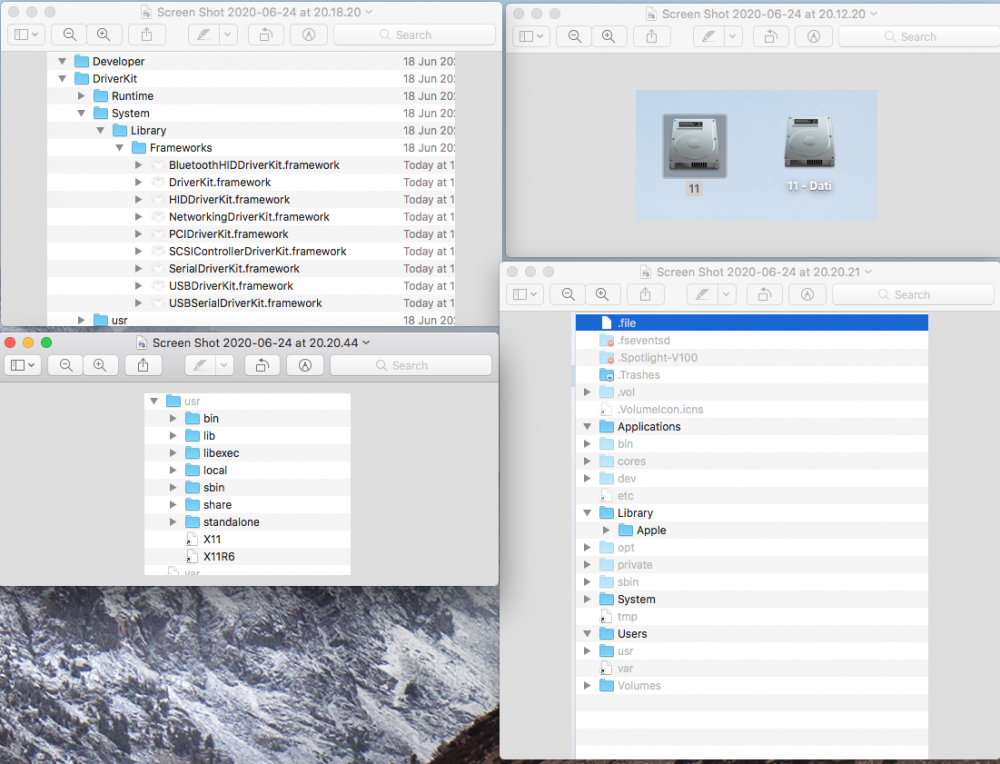
Task: Rotate the image in the 20.18.20 window
Action: (266, 34)
